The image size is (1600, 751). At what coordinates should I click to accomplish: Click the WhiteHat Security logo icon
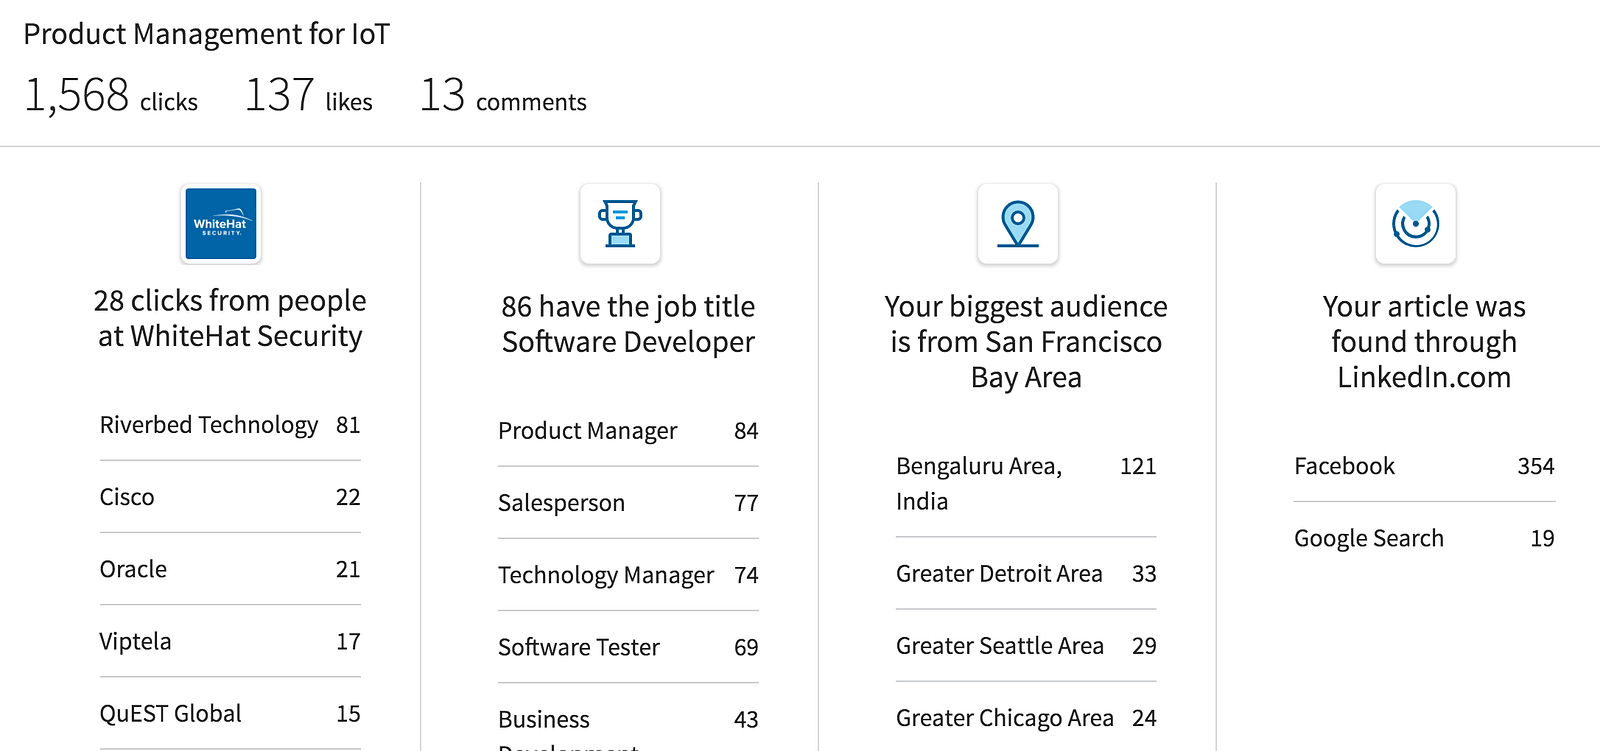[x=221, y=224]
